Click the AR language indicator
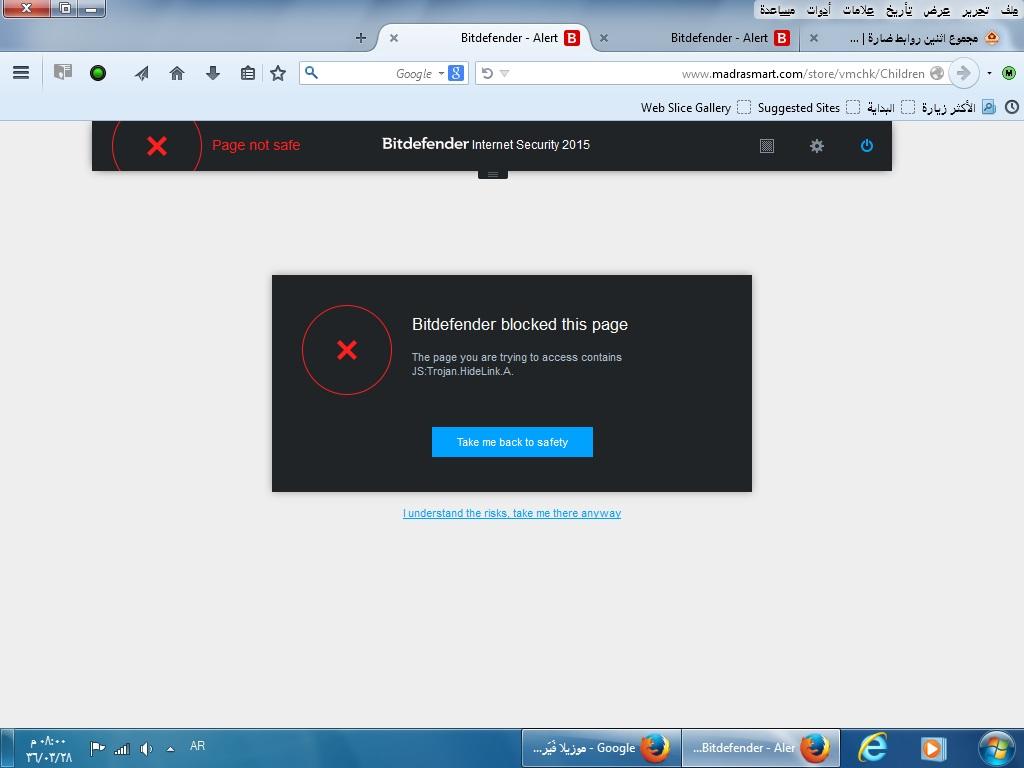1024x768 pixels. [197, 746]
